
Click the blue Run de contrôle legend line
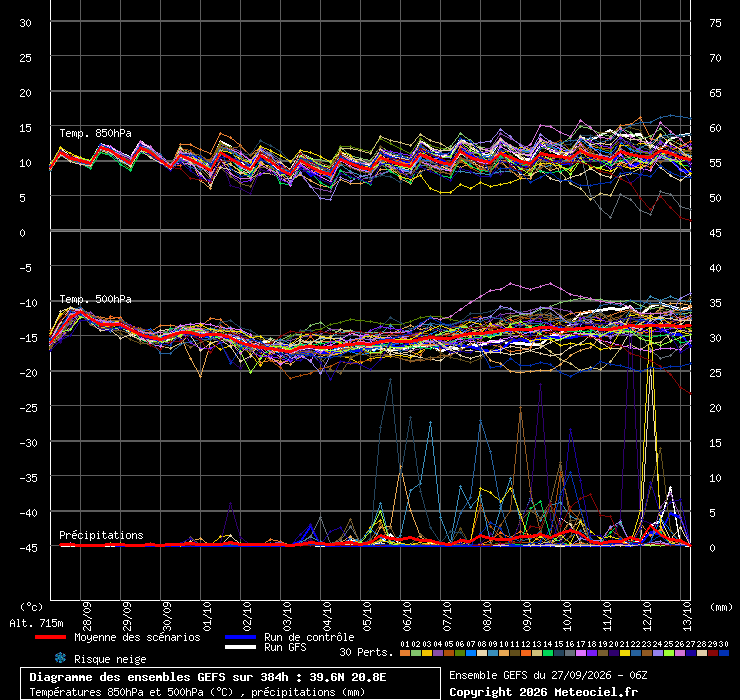point(241,637)
